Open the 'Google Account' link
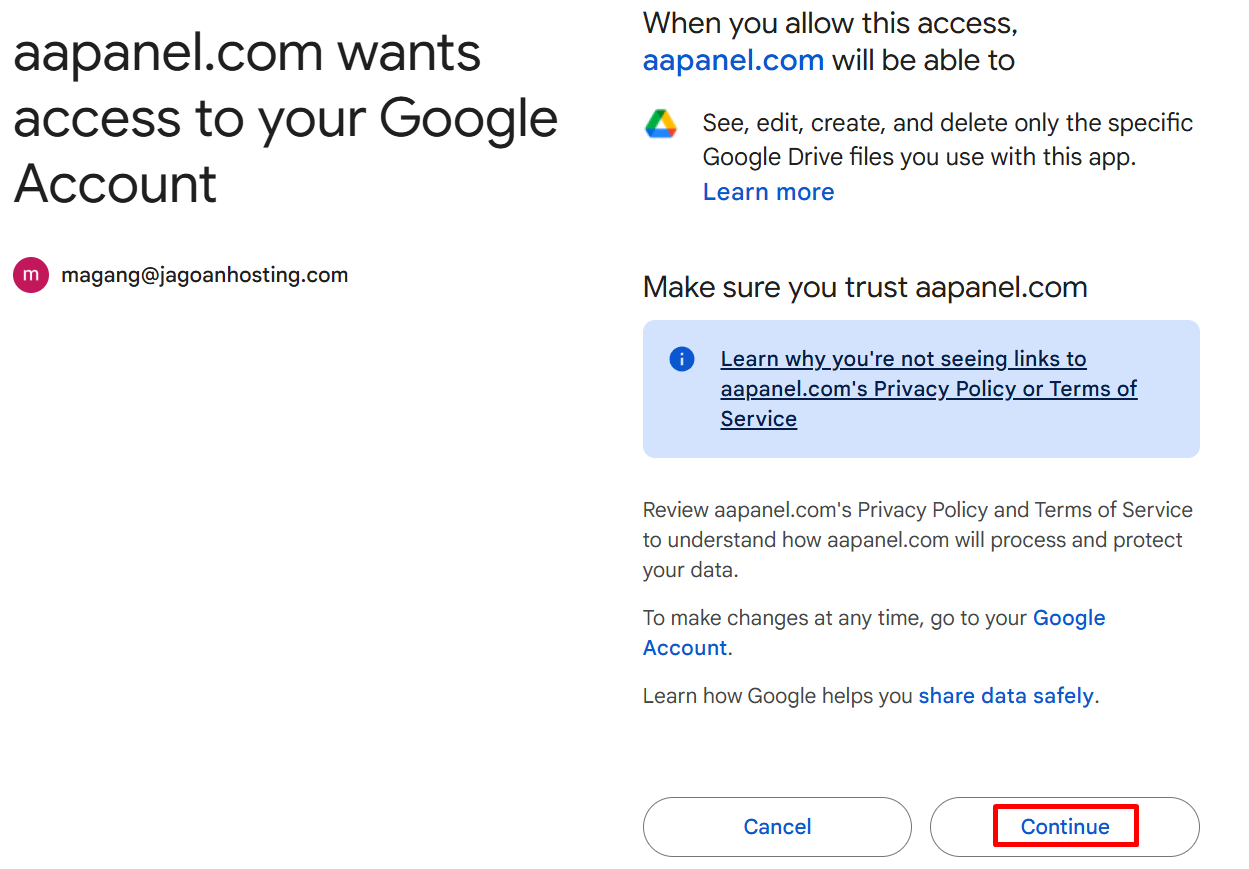 (874, 633)
